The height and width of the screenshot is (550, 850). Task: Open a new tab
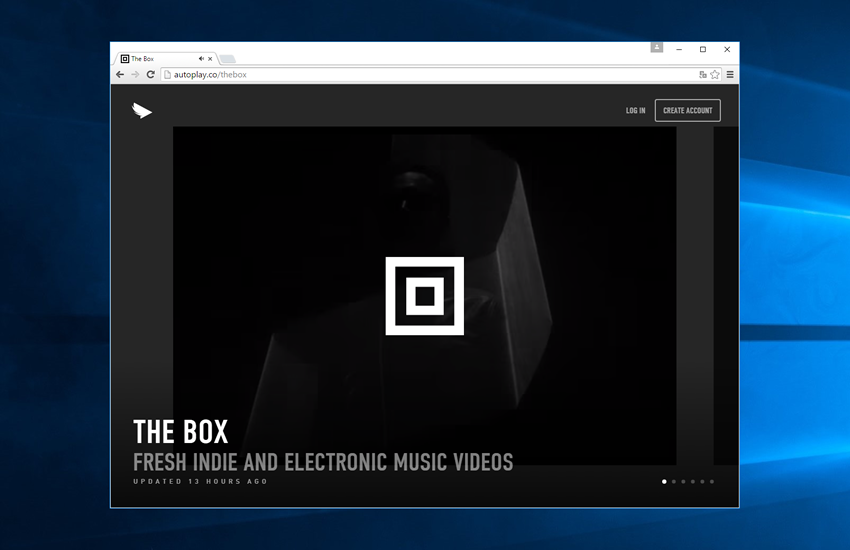228,59
